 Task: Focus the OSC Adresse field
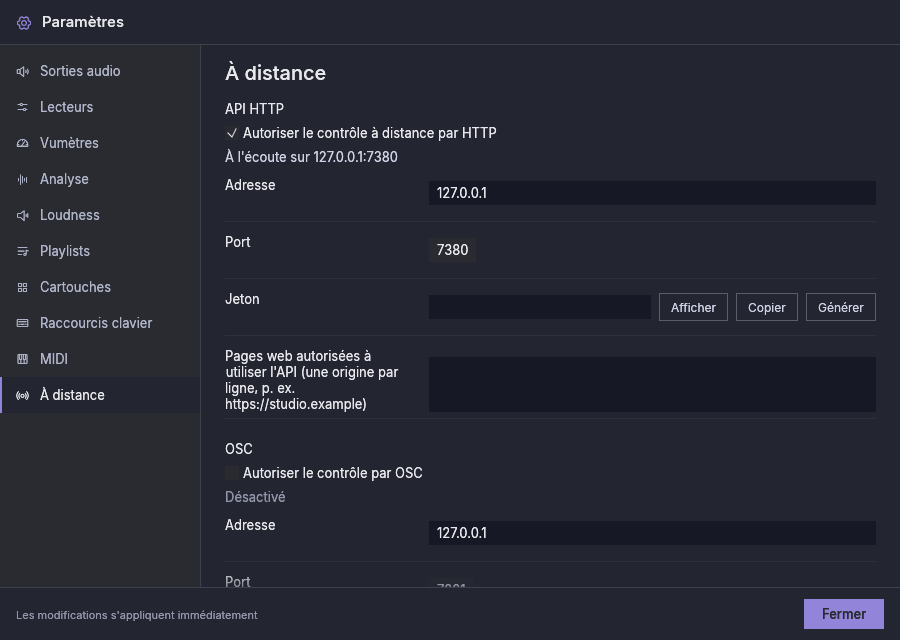click(x=652, y=533)
